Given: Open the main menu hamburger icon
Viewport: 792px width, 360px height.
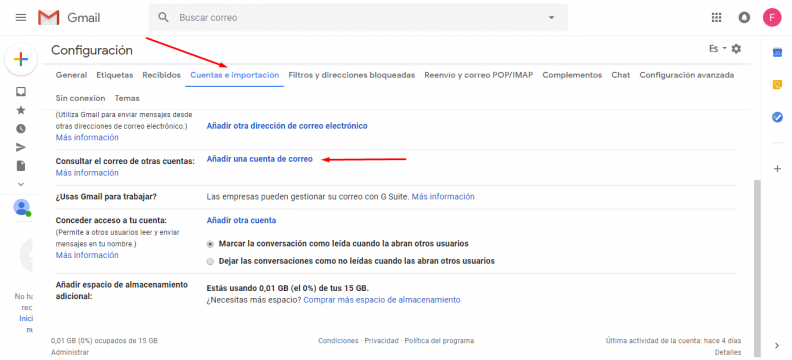Looking at the screenshot, I should (x=21, y=18).
